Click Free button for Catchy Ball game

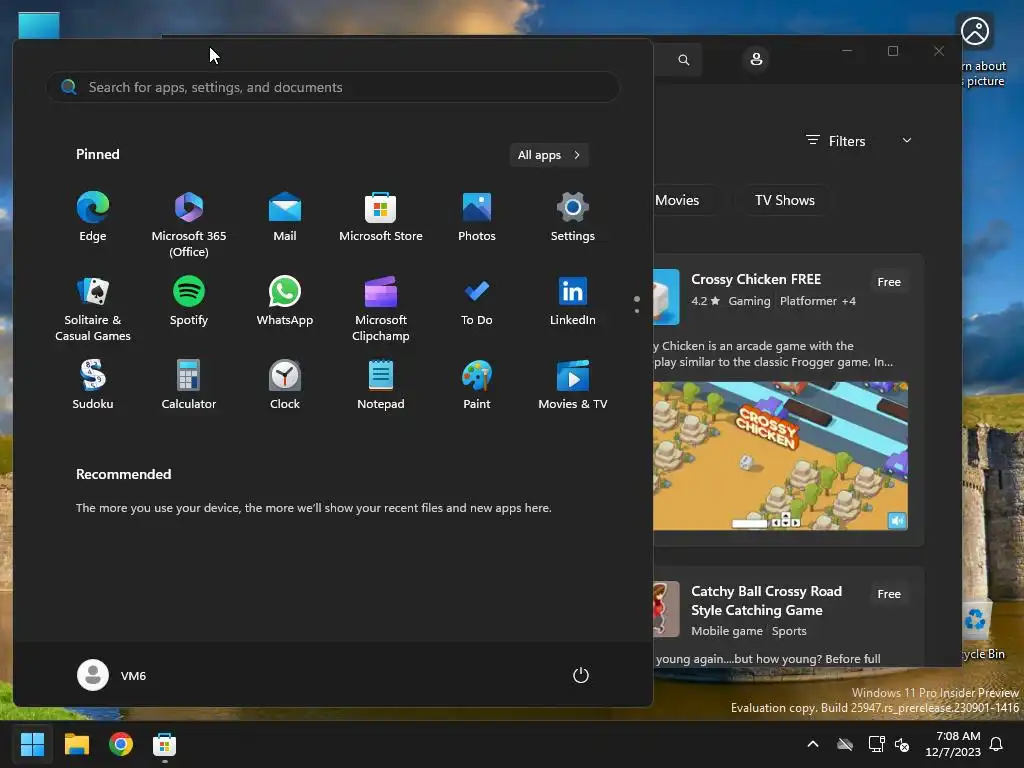(x=889, y=594)
